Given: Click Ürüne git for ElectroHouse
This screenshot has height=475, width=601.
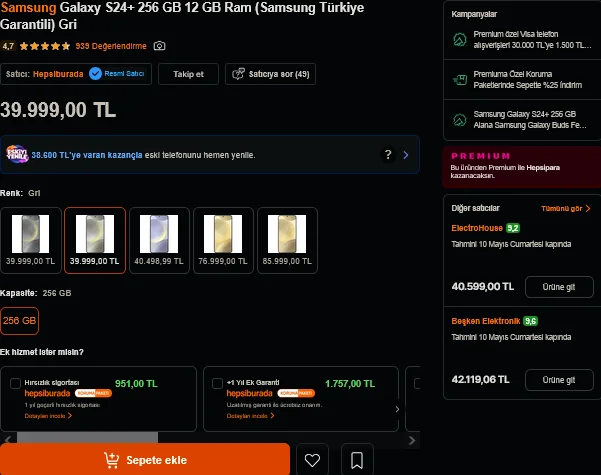Looking at the screenshot, I should [559, 287].
